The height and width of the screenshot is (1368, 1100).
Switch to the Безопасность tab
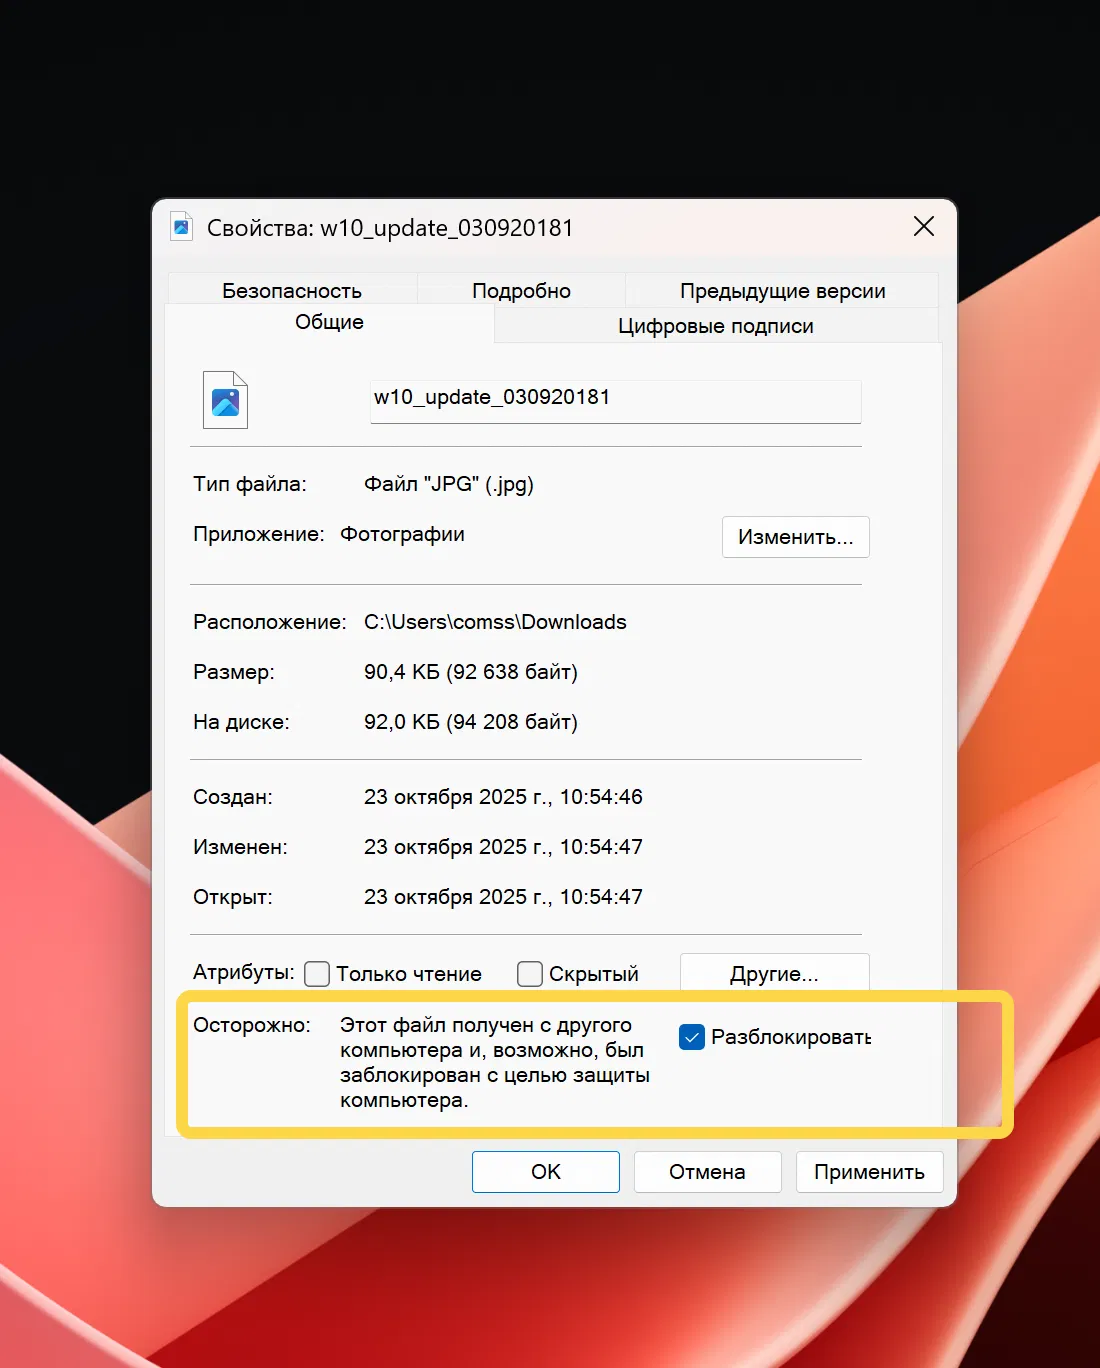pyautogui.click(x=292, y=290)
